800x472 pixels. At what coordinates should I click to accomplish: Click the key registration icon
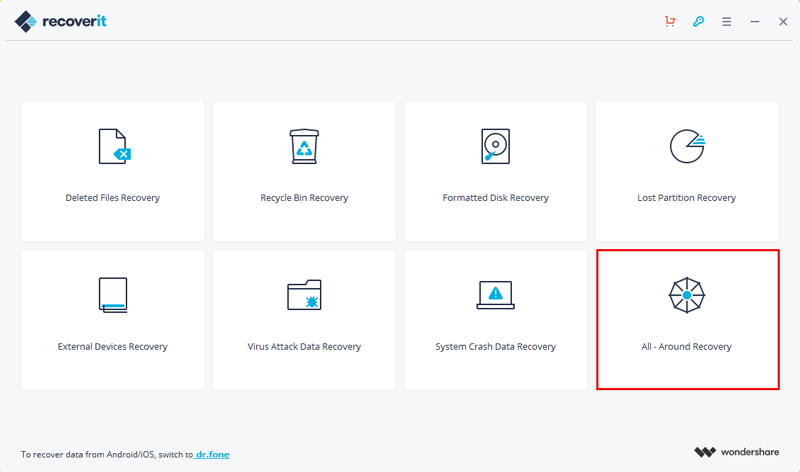(698, 21)
